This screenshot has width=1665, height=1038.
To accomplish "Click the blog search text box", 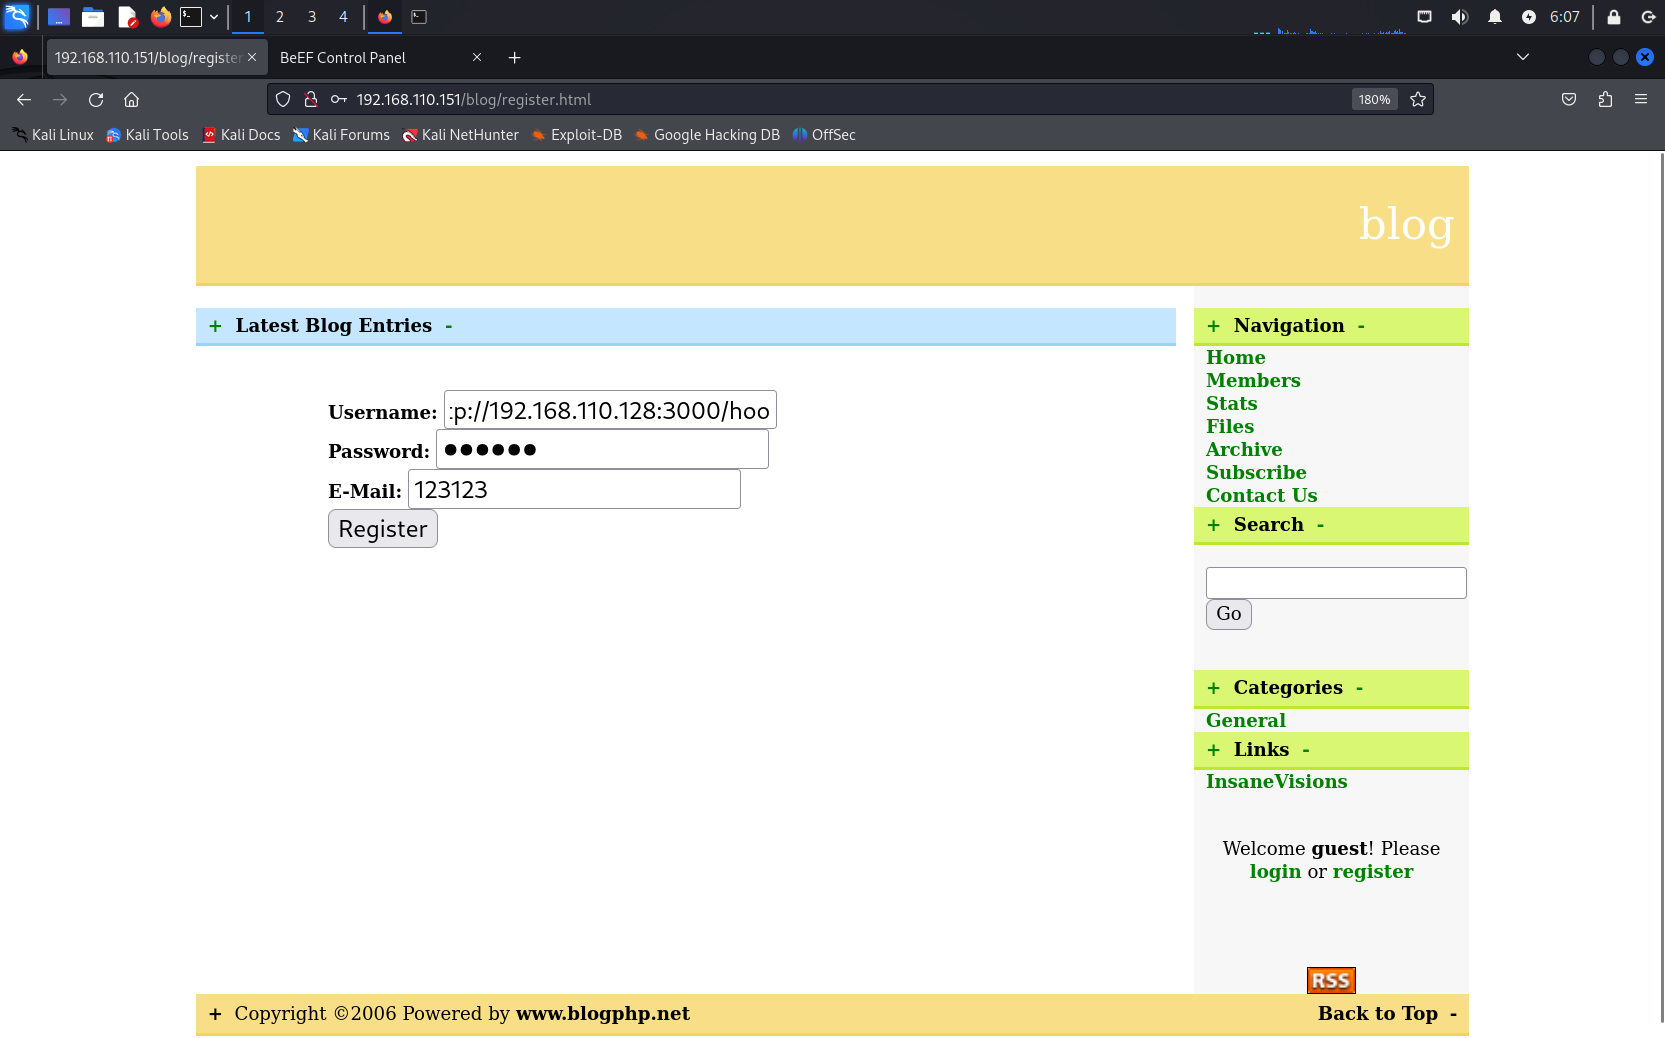I will pos(1336,583).
